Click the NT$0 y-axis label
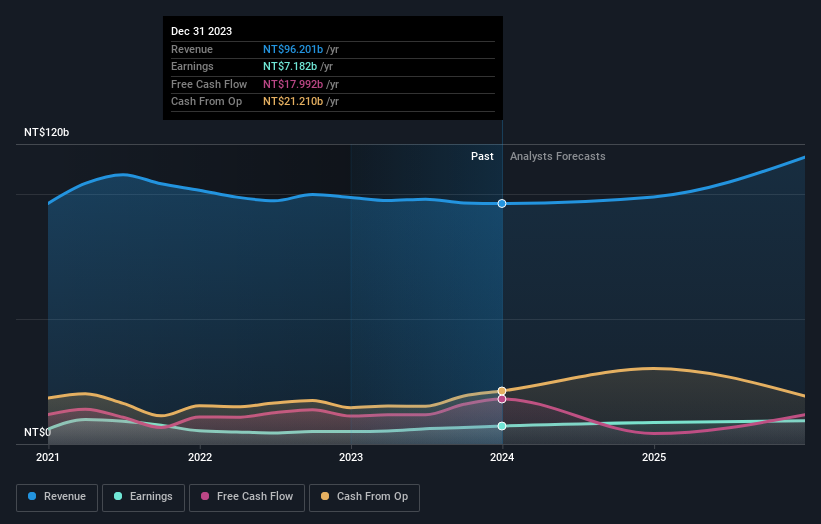This screenshot has width=821, height=524. pos(38,432)
